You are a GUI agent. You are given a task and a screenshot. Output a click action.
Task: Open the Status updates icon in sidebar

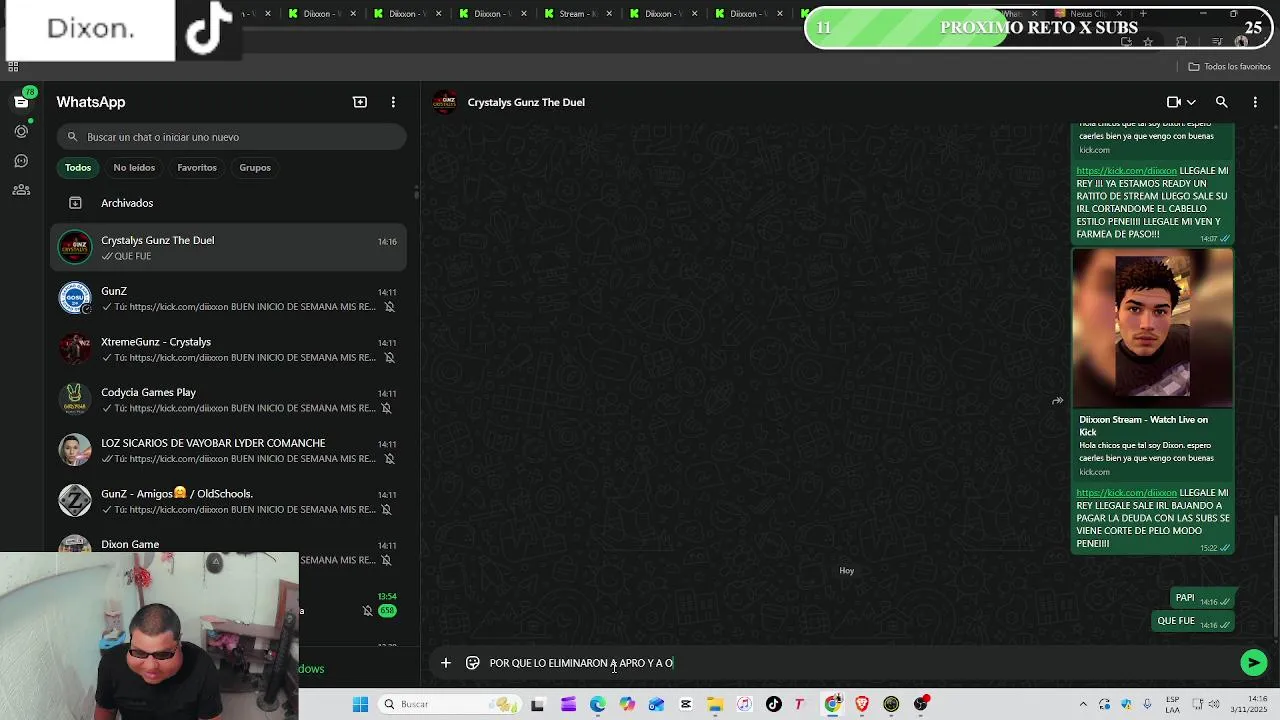21,131
